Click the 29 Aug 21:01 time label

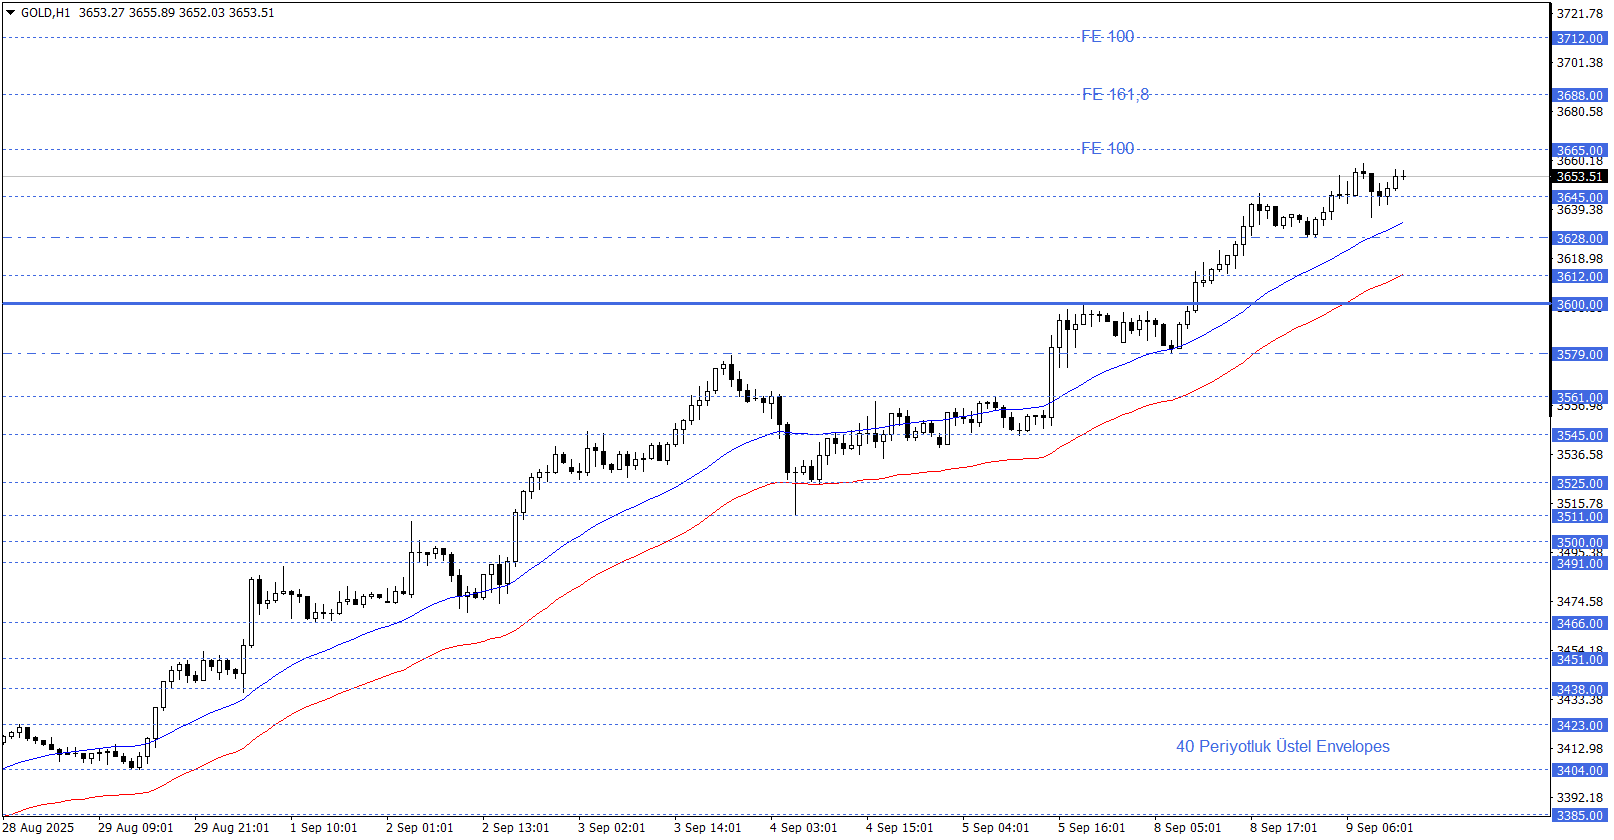pos(231,827)
